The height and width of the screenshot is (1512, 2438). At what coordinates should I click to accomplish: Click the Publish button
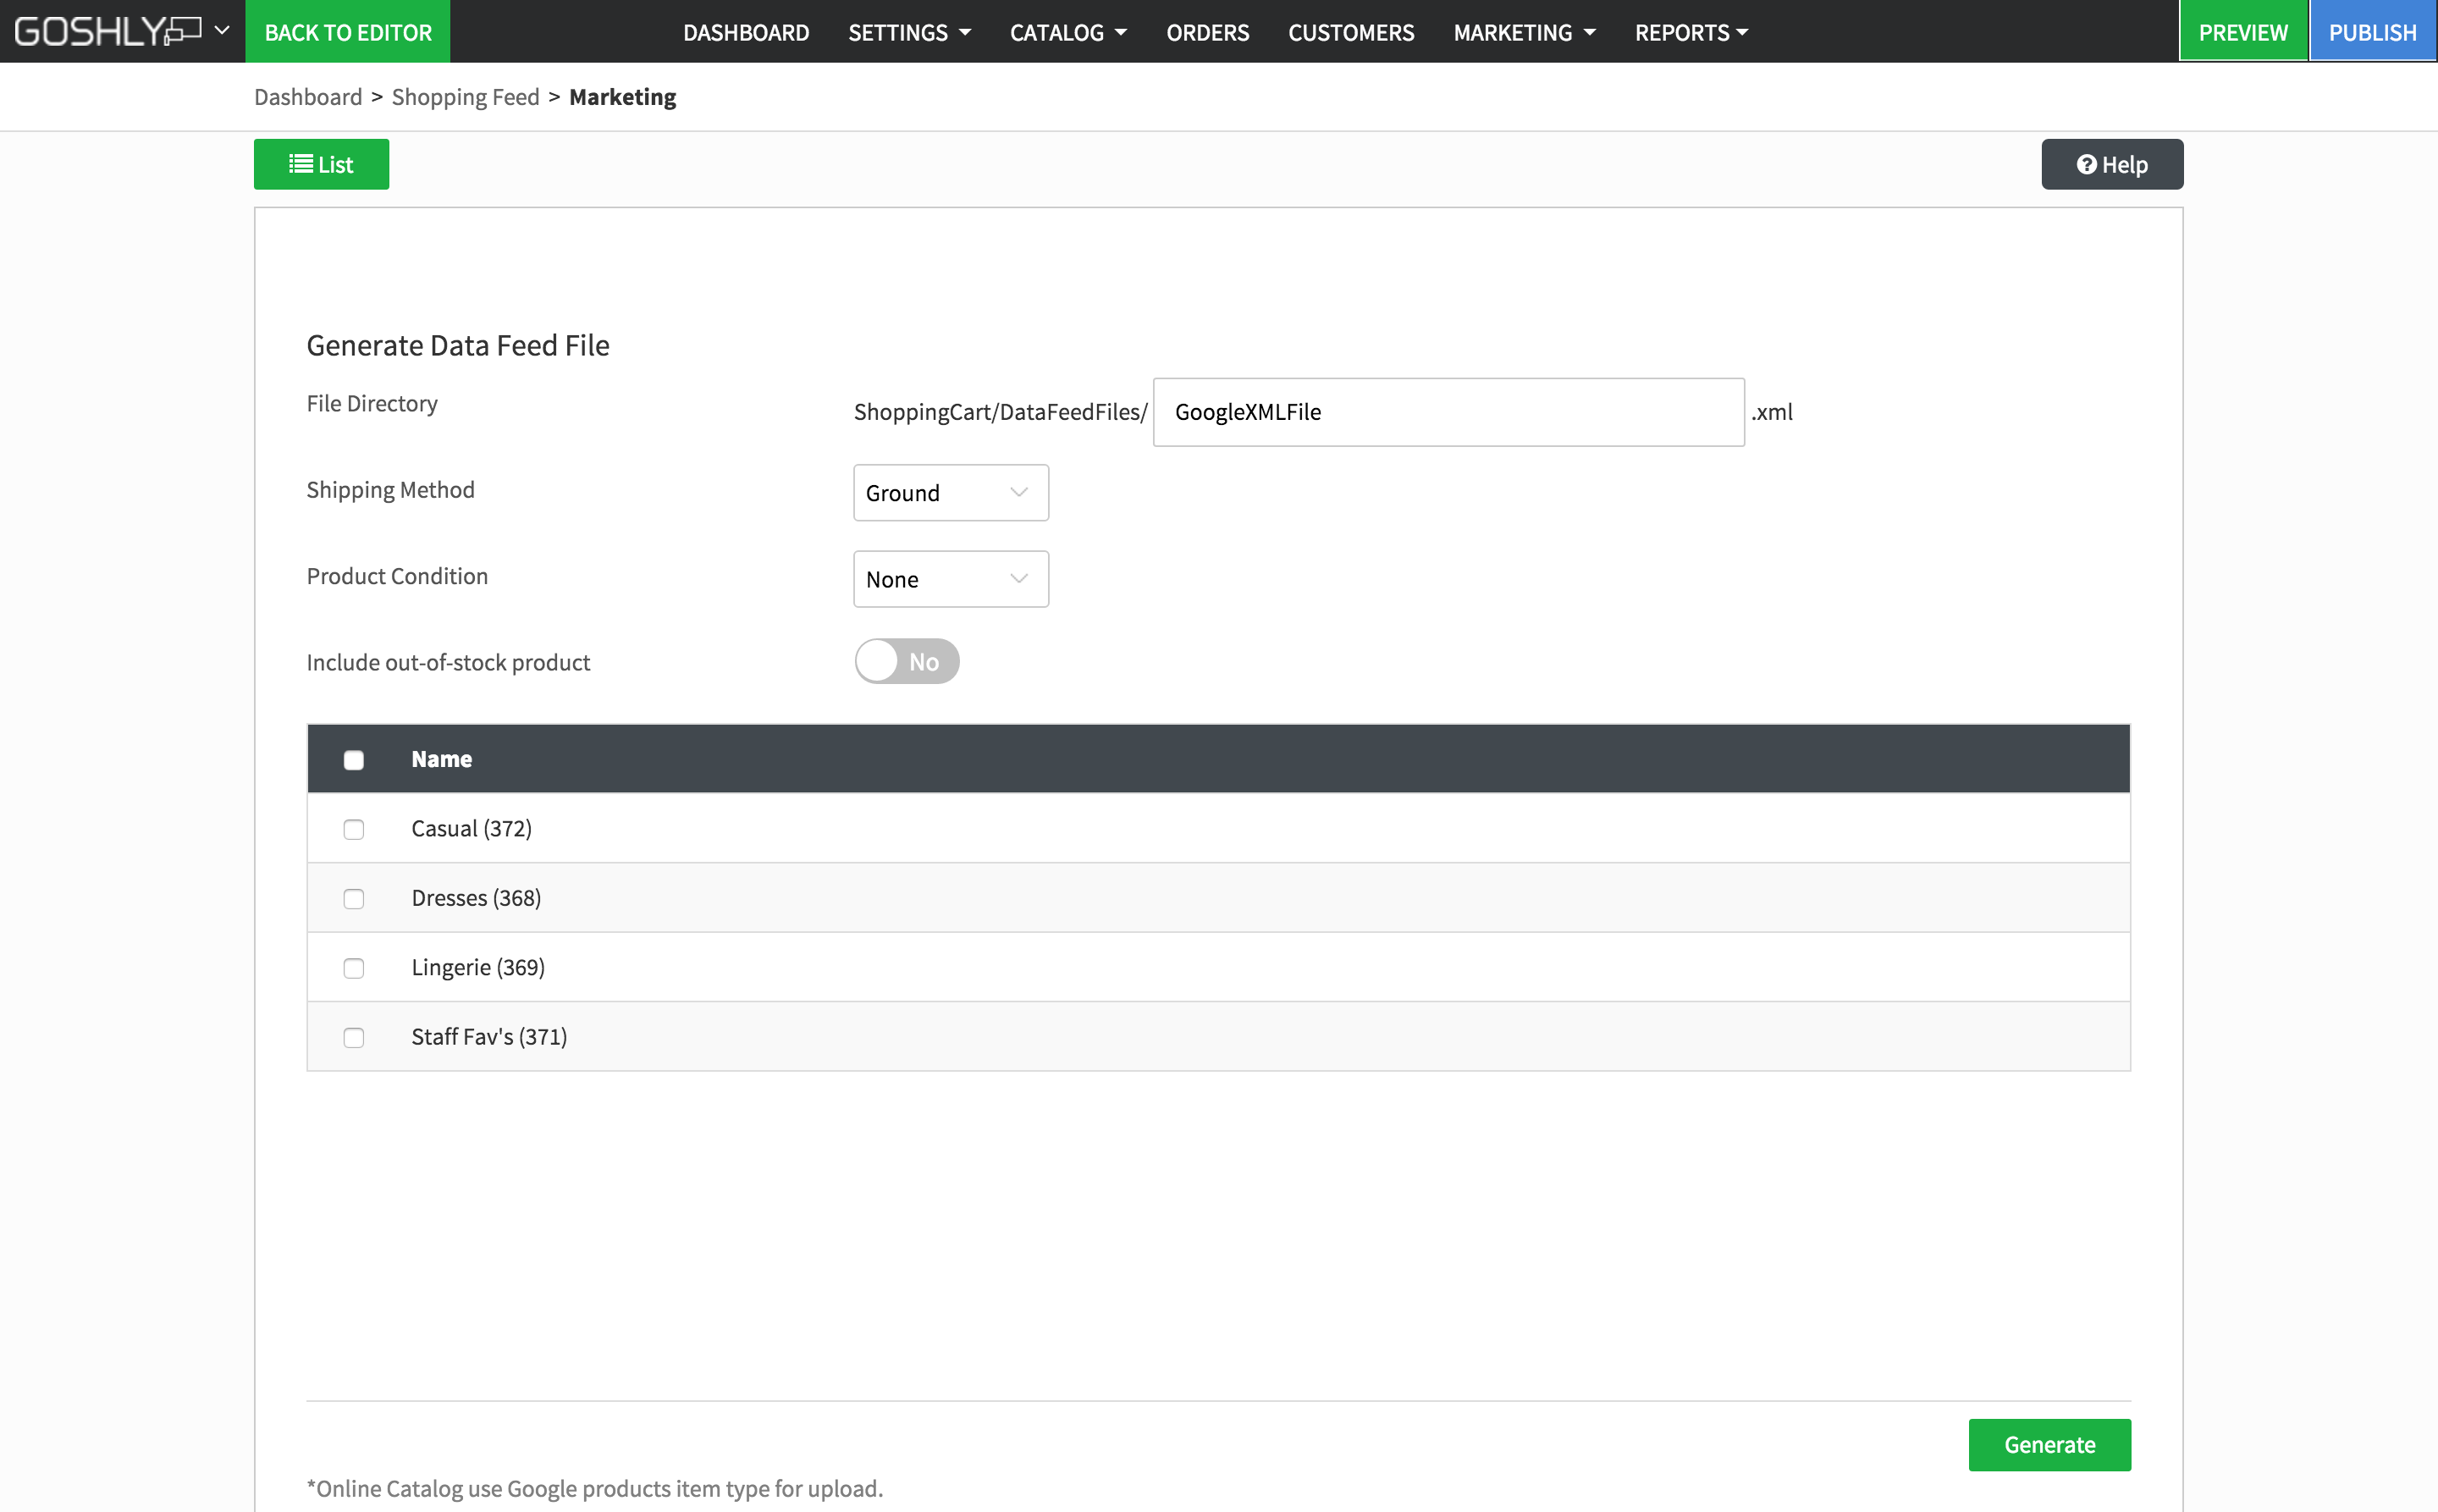coord(2371,32)
